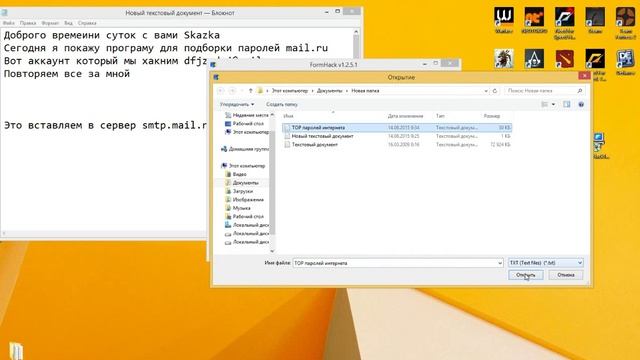Open The Witcher desktop shortcut
Image resolution: width=640 pixels, height=360 pixels.
coord(504,18)
